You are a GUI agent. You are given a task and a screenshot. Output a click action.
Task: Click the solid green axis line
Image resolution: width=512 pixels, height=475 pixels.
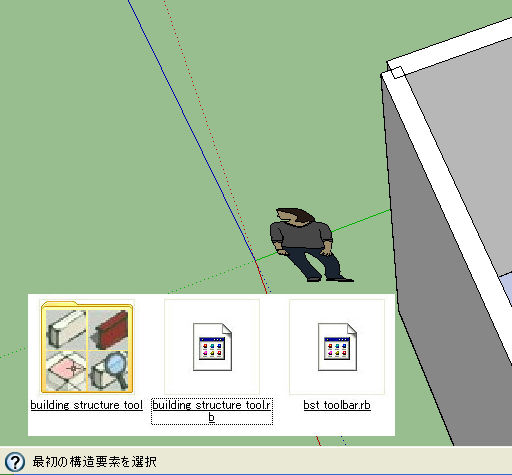[x=360, y=220]
